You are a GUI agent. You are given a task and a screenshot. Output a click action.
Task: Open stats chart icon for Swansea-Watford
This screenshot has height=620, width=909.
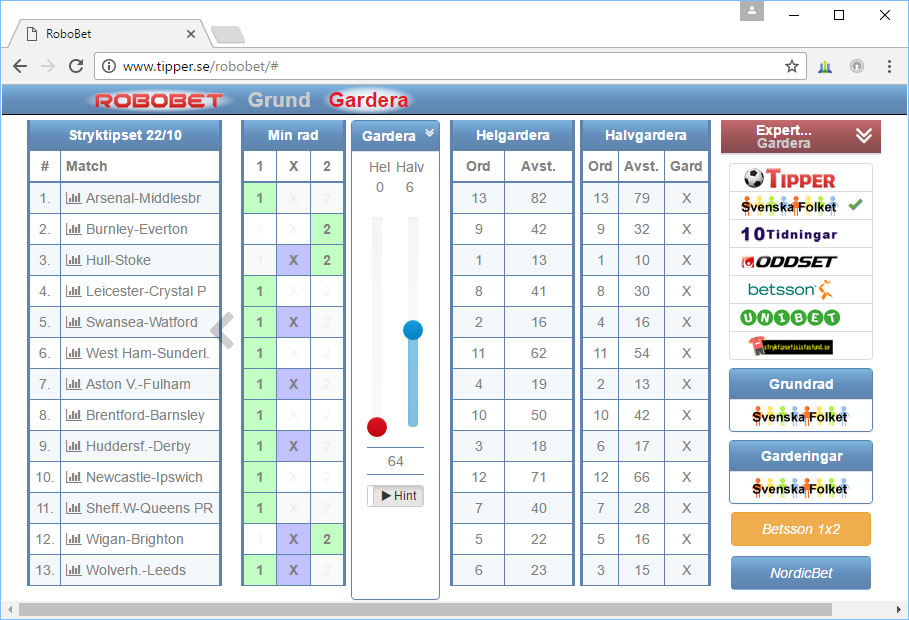coord(73,322)
